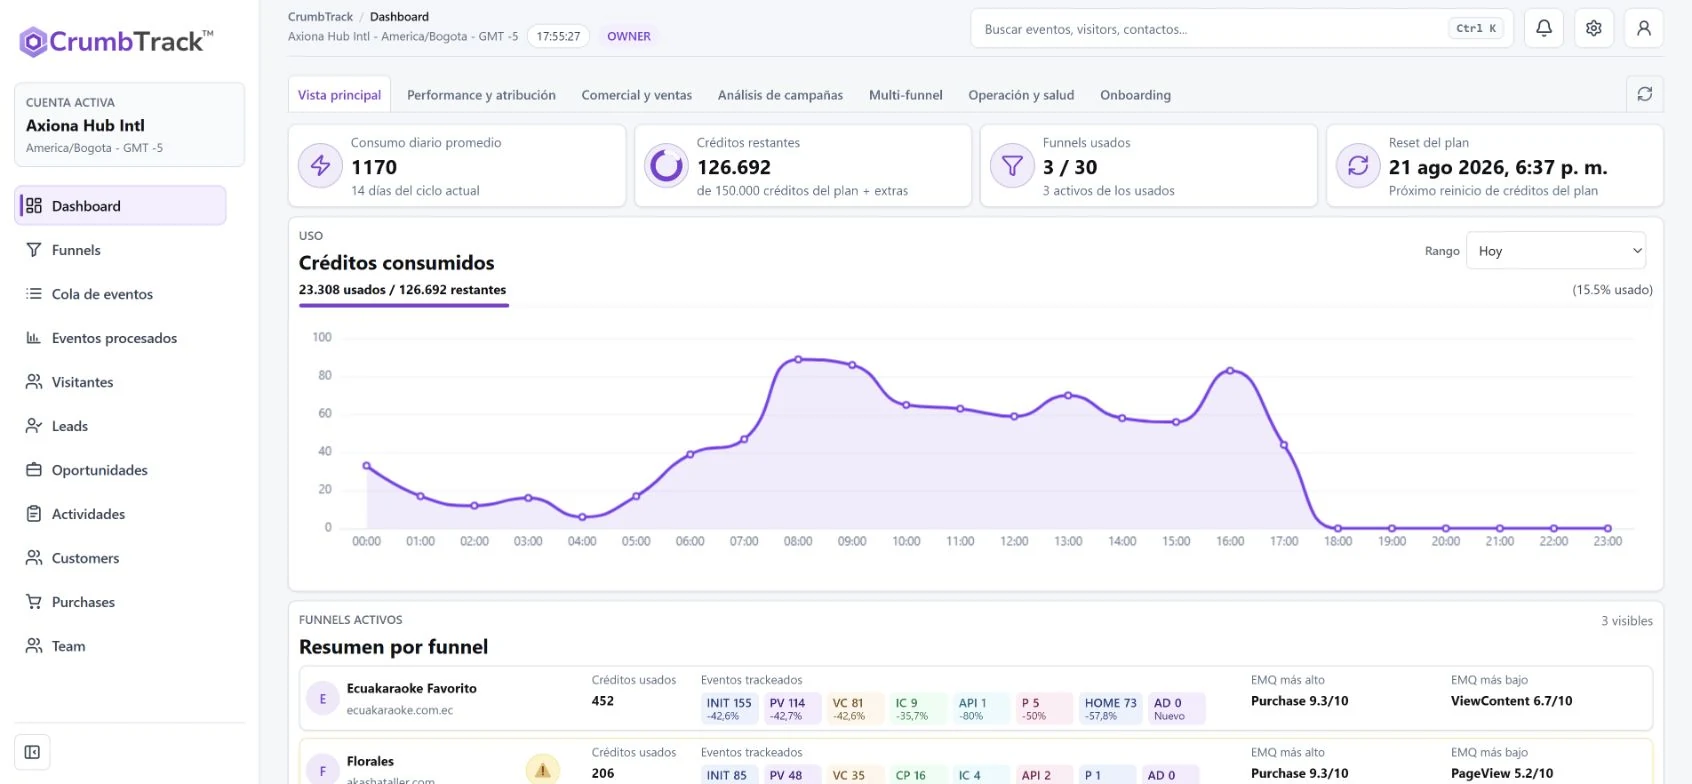Open the notifications bell icon
Screen dimensions: 1692x784
1544,28
